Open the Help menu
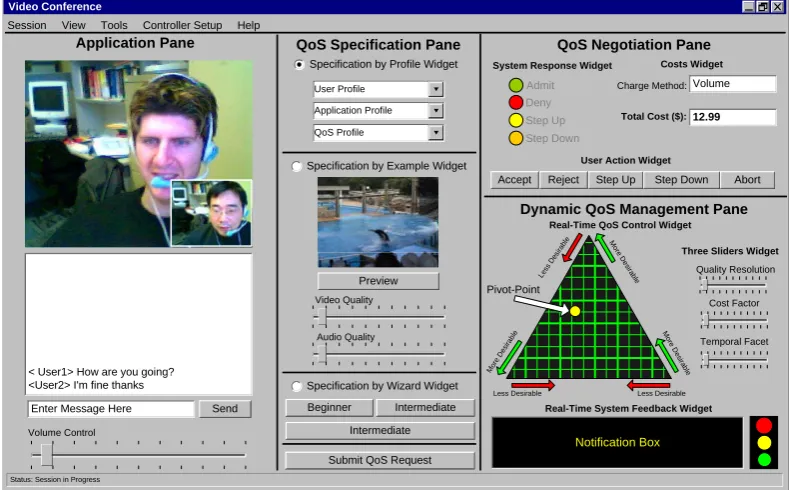 coord(249,25)
